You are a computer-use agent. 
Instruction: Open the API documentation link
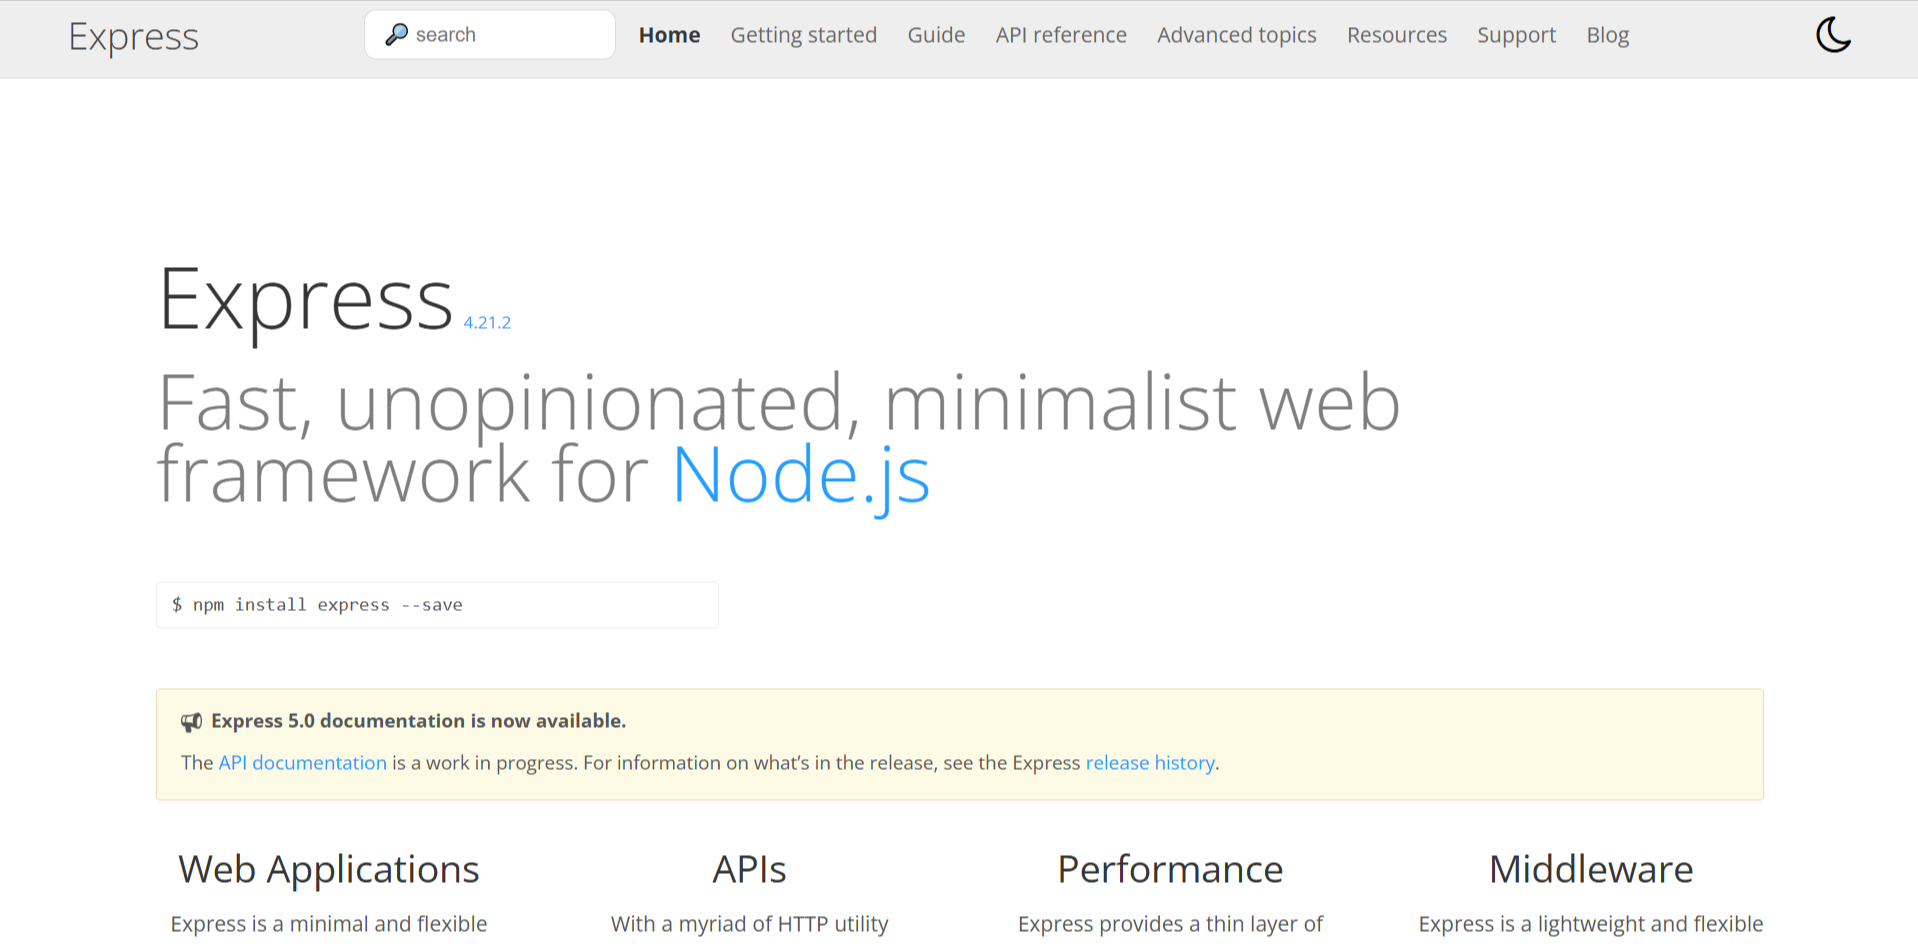302,763
